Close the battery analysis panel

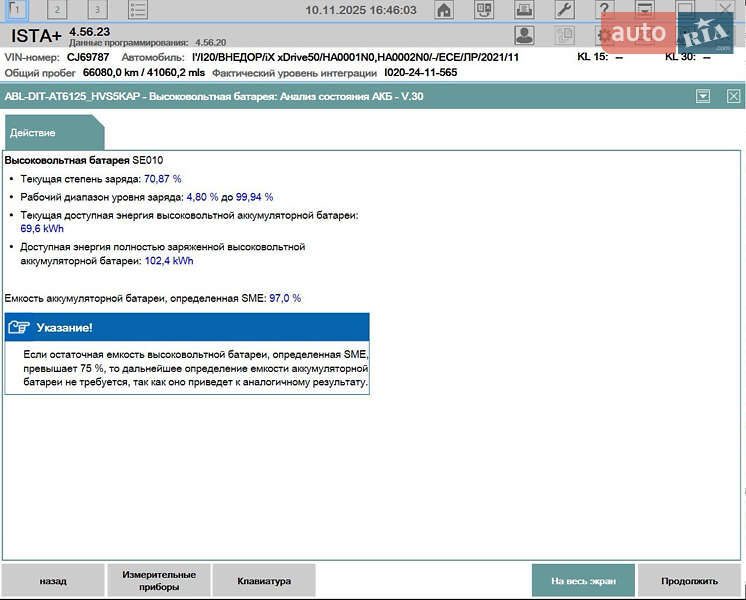coord(733,96)
